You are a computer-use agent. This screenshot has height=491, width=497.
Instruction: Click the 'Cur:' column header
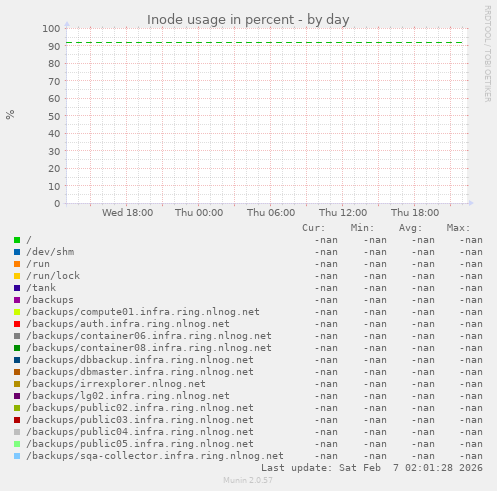[313, 228]
